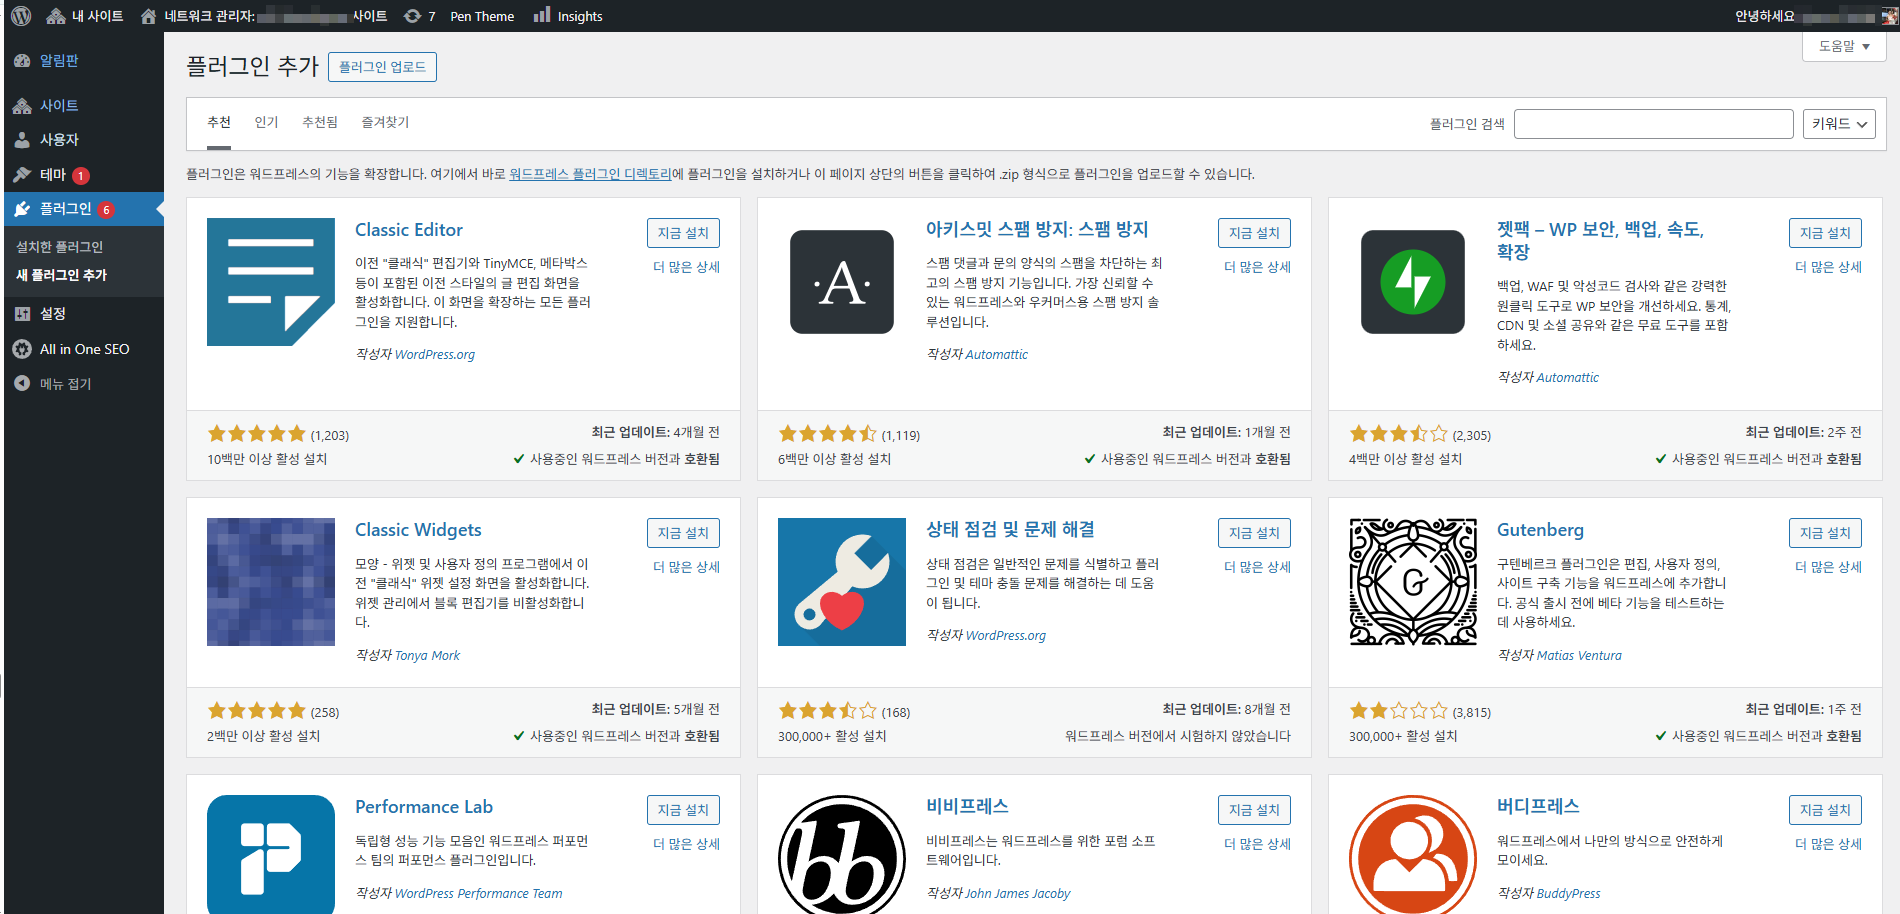Switch to the 추천됨 tab

[320, 122]
